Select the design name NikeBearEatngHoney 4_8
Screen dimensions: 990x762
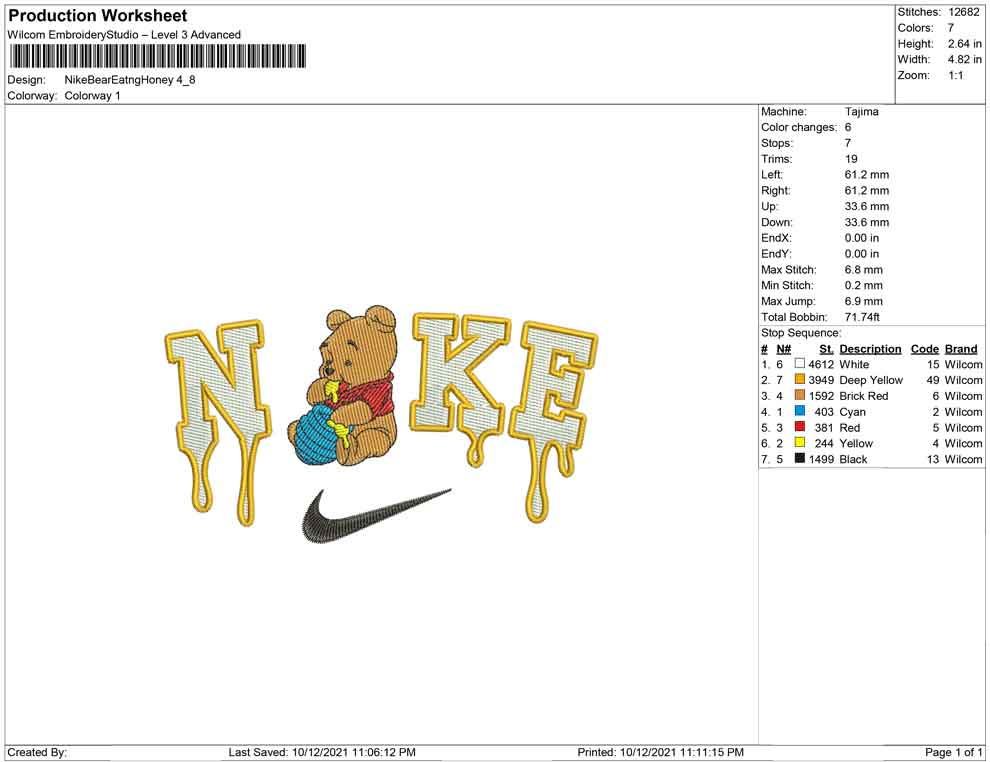(x=129, y=80)
